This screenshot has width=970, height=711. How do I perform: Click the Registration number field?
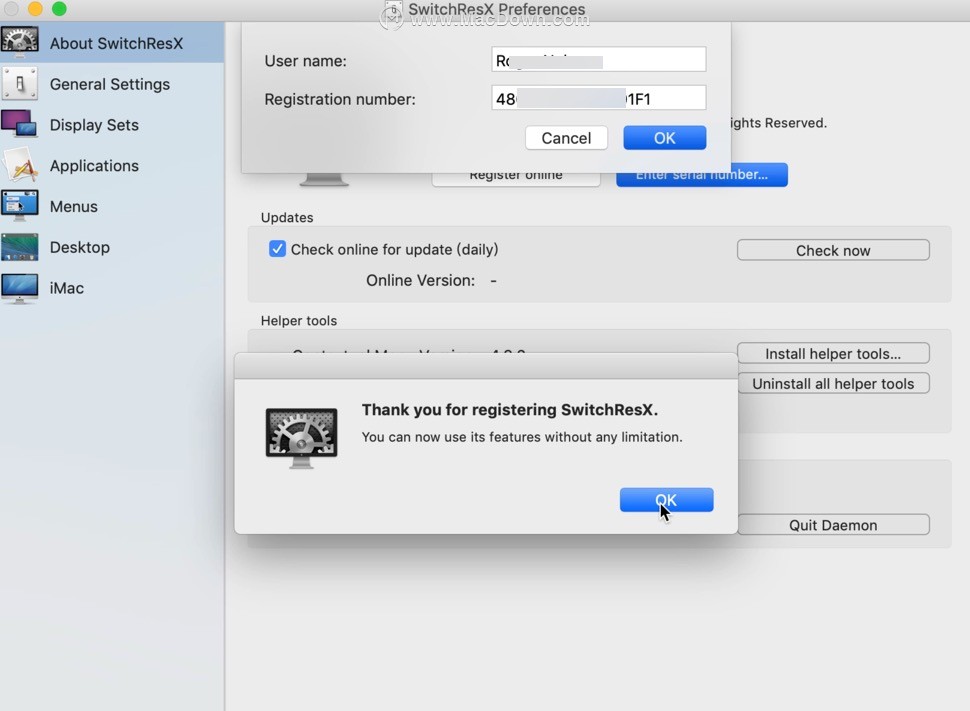click(598, 98)
